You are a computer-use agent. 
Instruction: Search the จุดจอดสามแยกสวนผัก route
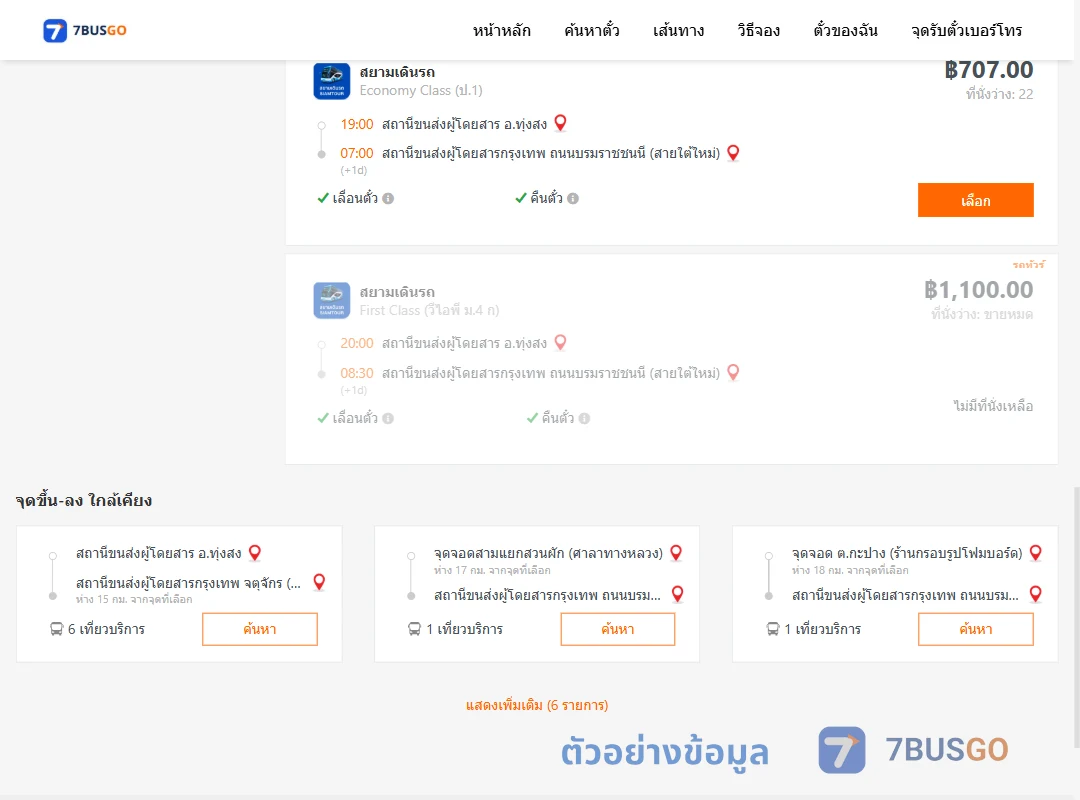click(618, 629)
